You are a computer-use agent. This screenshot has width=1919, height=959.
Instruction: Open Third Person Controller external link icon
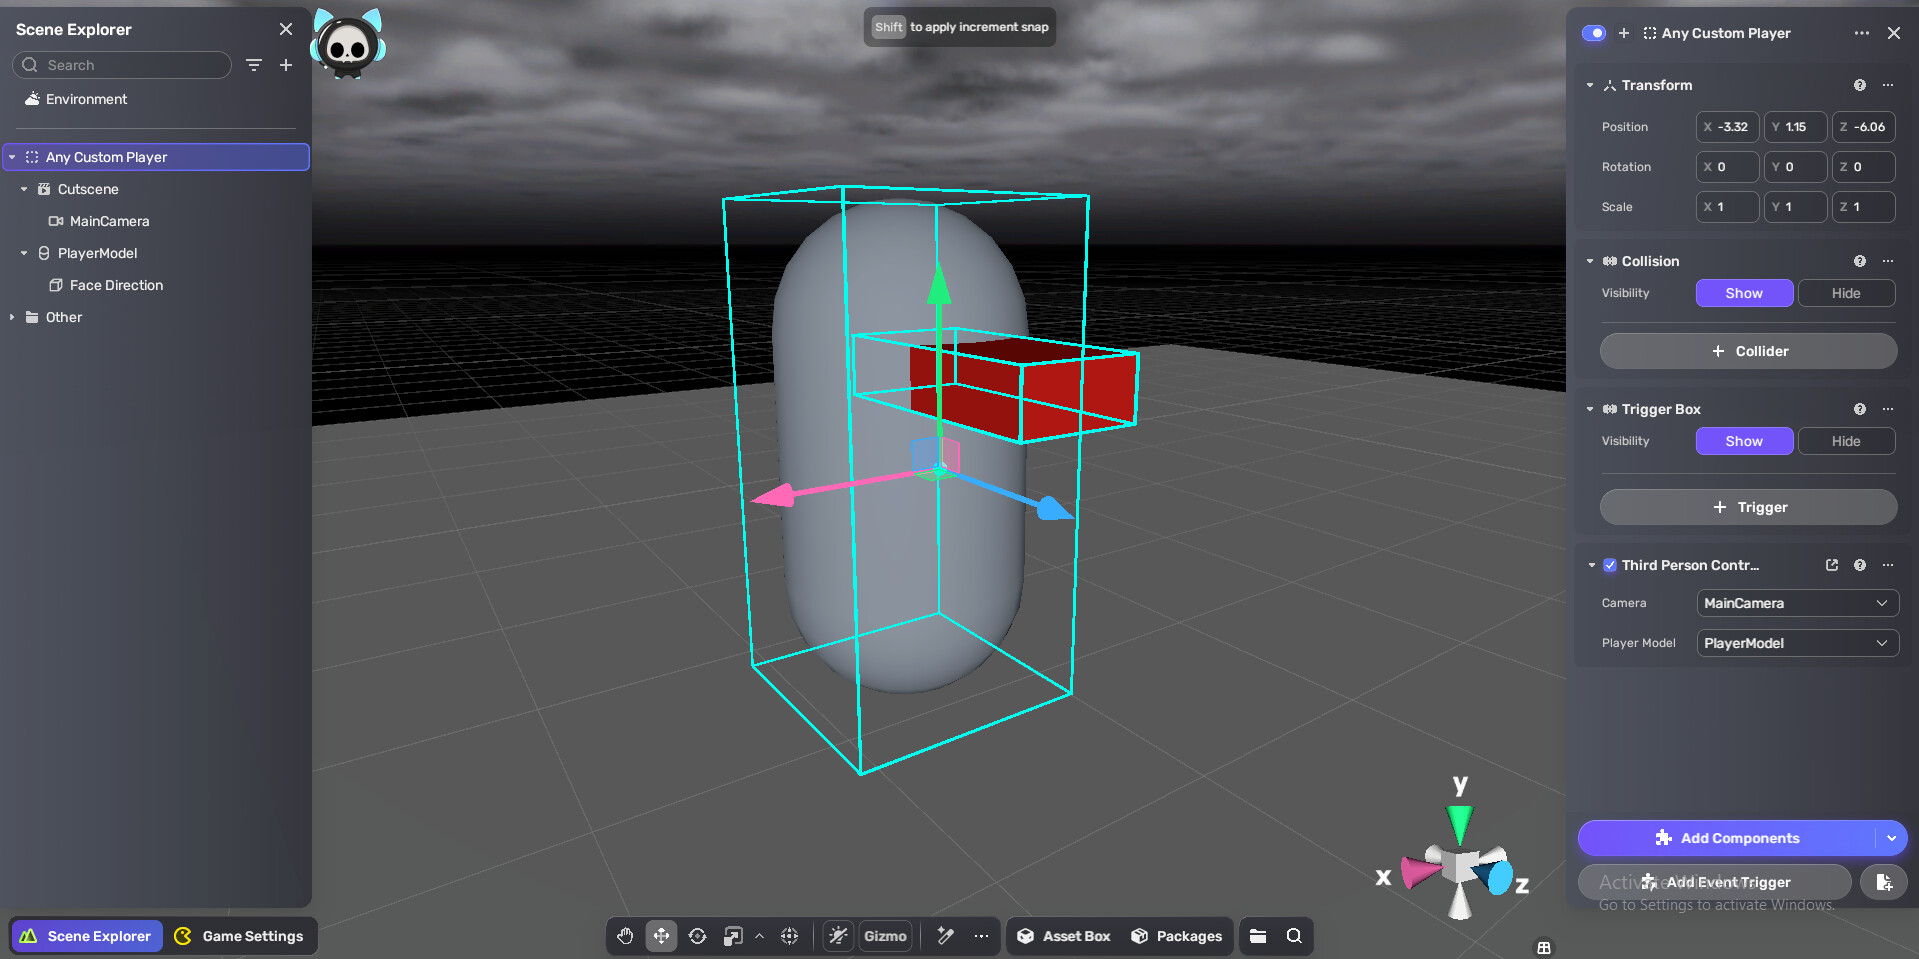pos(1832,565)
